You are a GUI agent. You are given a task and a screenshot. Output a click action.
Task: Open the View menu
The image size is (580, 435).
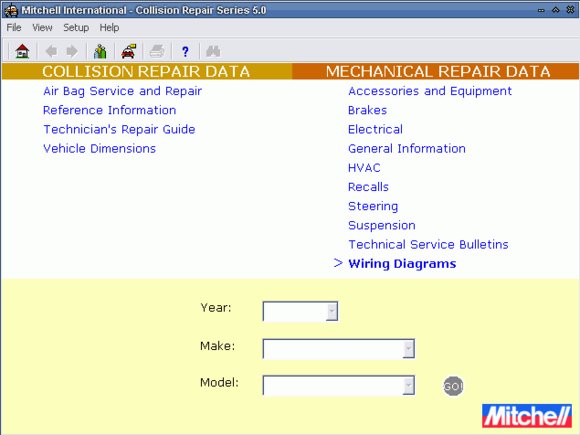click(x=42, y=27)
